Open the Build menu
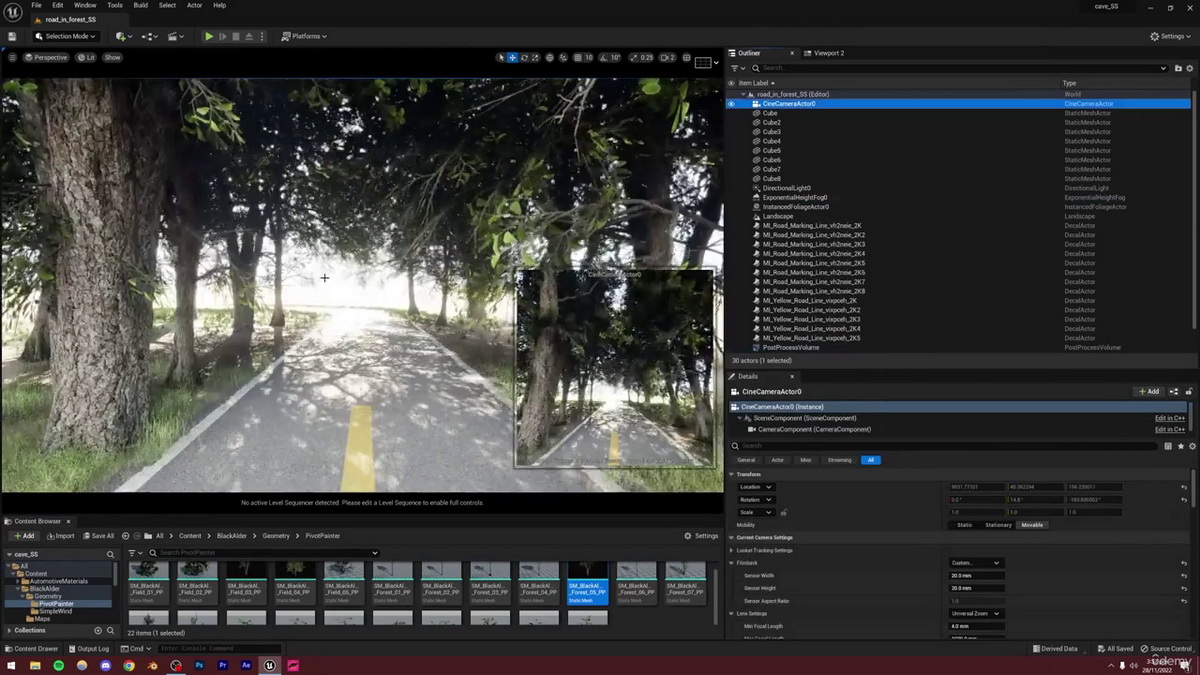The width and height of the screenshot is (1200, 675). point(141,5)
